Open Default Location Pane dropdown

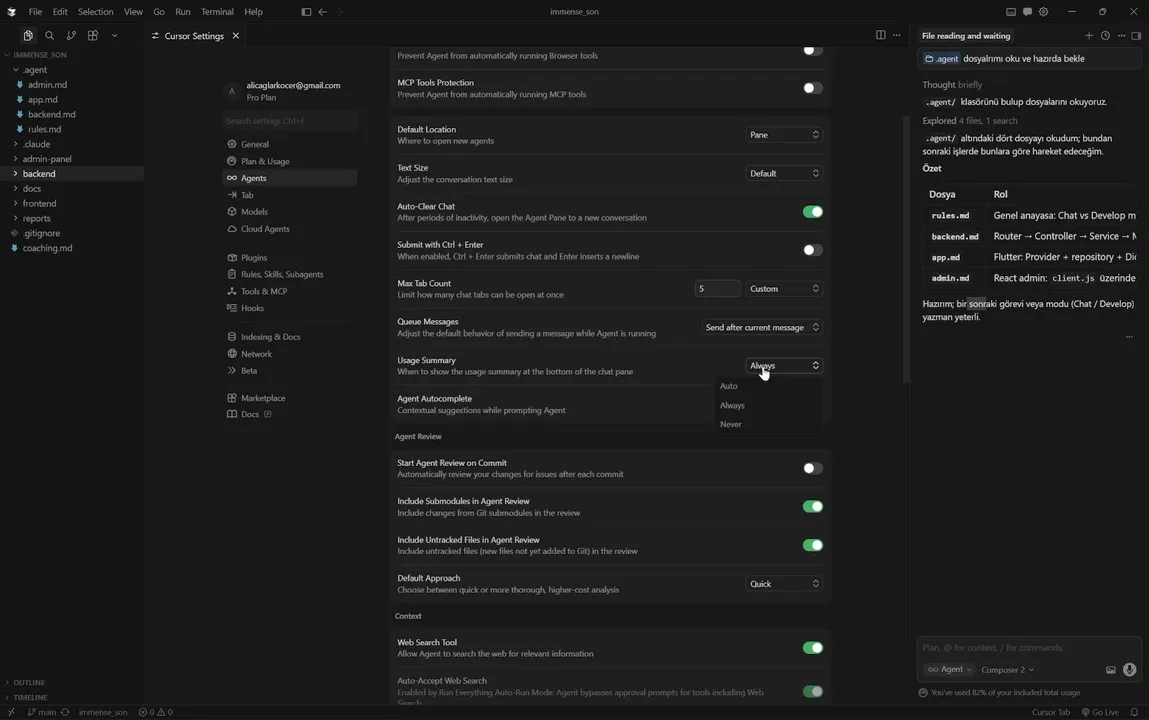pyautogui.click(x=783, y=135)
